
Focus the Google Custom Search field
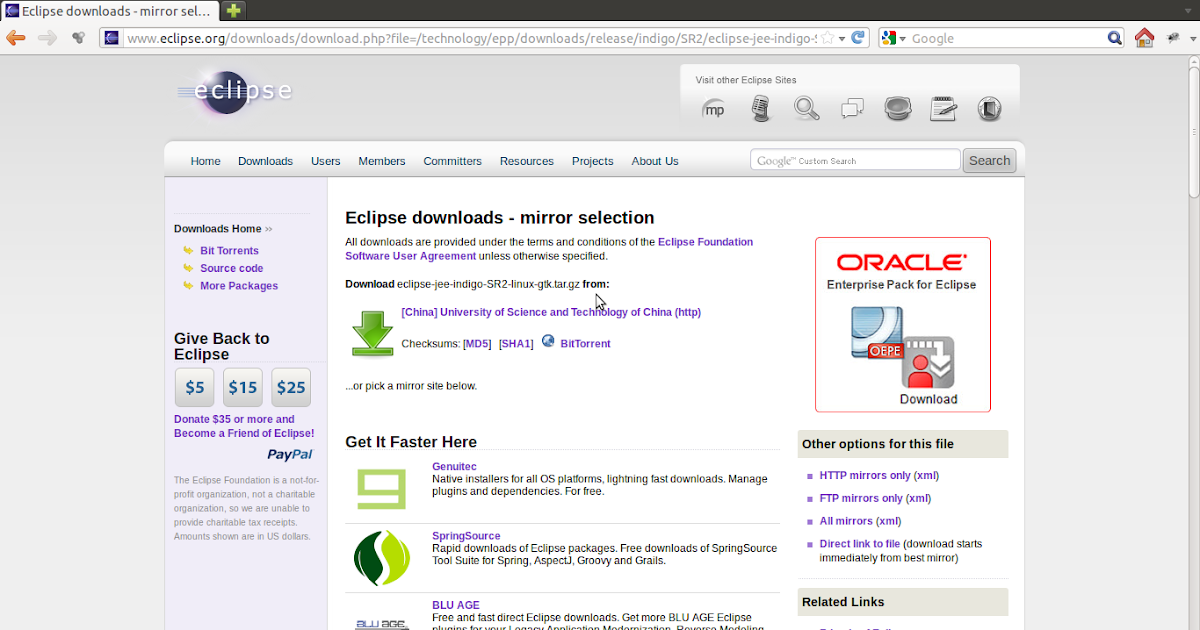tap(855, 160)
